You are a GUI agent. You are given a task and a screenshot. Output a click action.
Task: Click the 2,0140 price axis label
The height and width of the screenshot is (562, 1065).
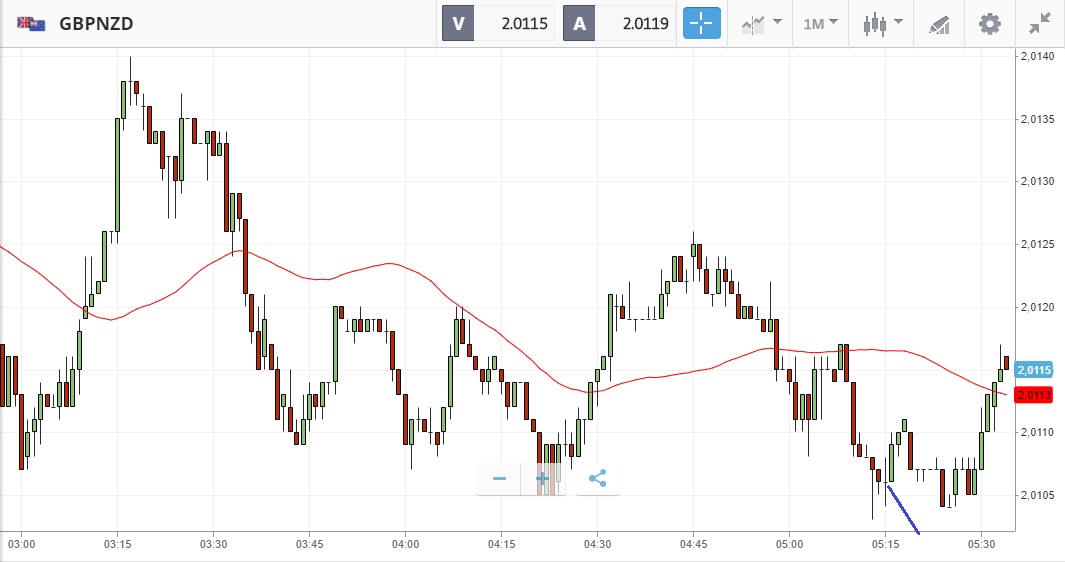click(x=1033, y=57)
